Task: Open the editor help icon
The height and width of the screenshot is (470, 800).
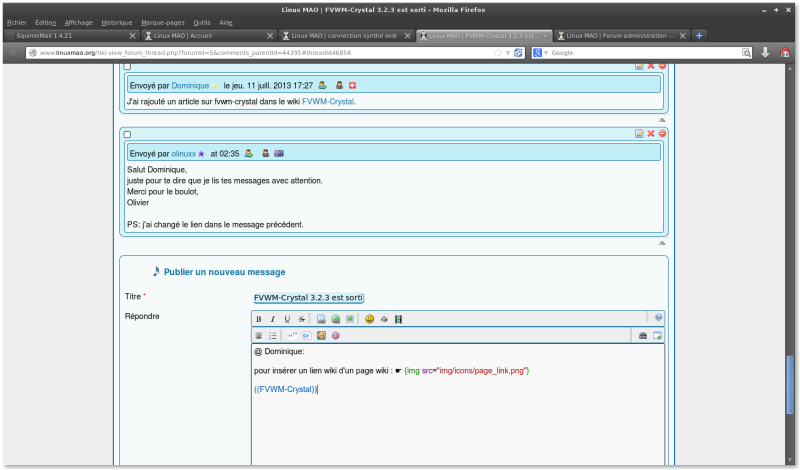Action: pyautogui.click(x=658, y=317)
